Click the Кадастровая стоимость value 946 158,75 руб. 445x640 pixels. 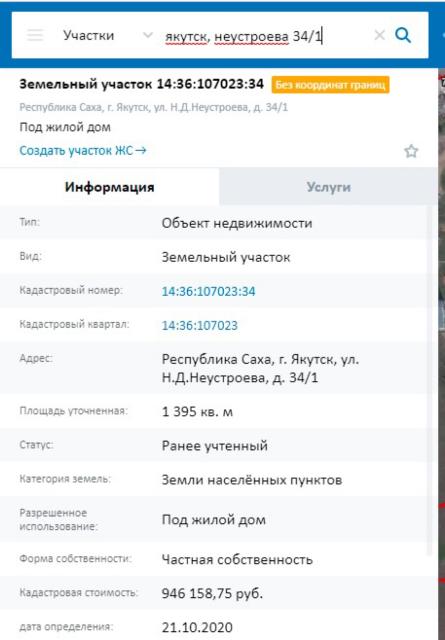212,593
